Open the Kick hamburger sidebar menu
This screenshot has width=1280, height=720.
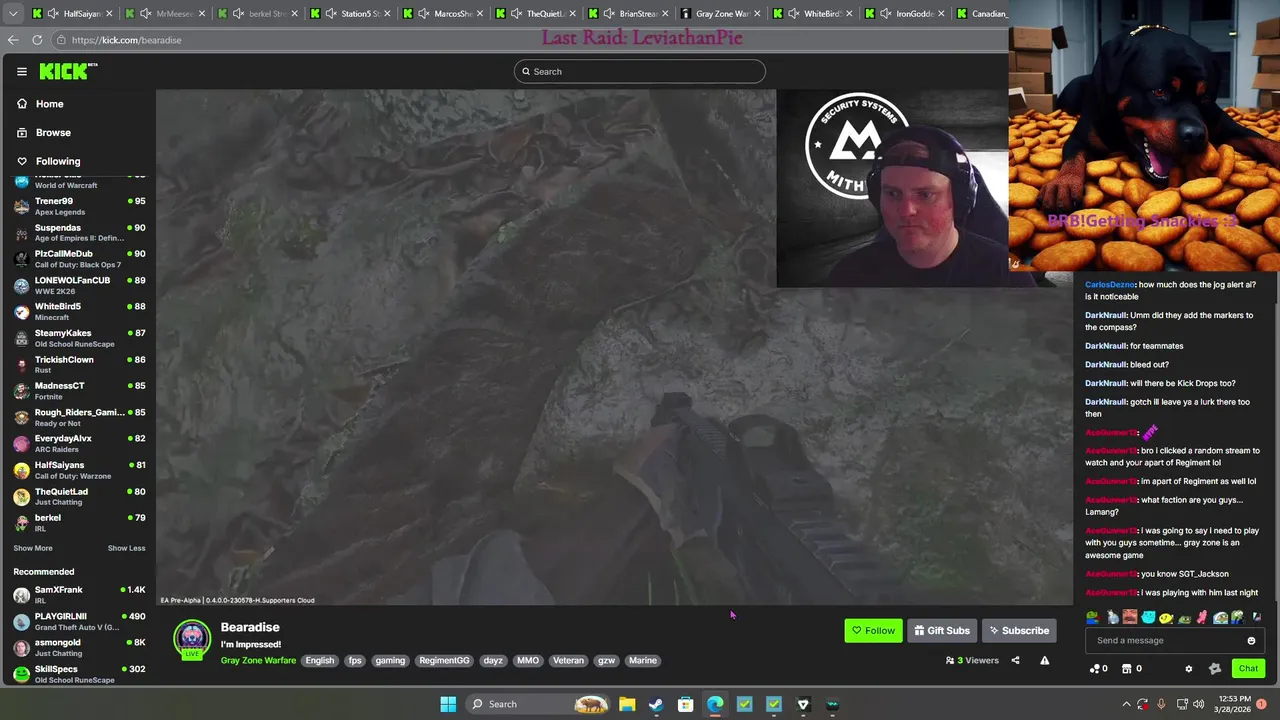[x=21, y=71]
